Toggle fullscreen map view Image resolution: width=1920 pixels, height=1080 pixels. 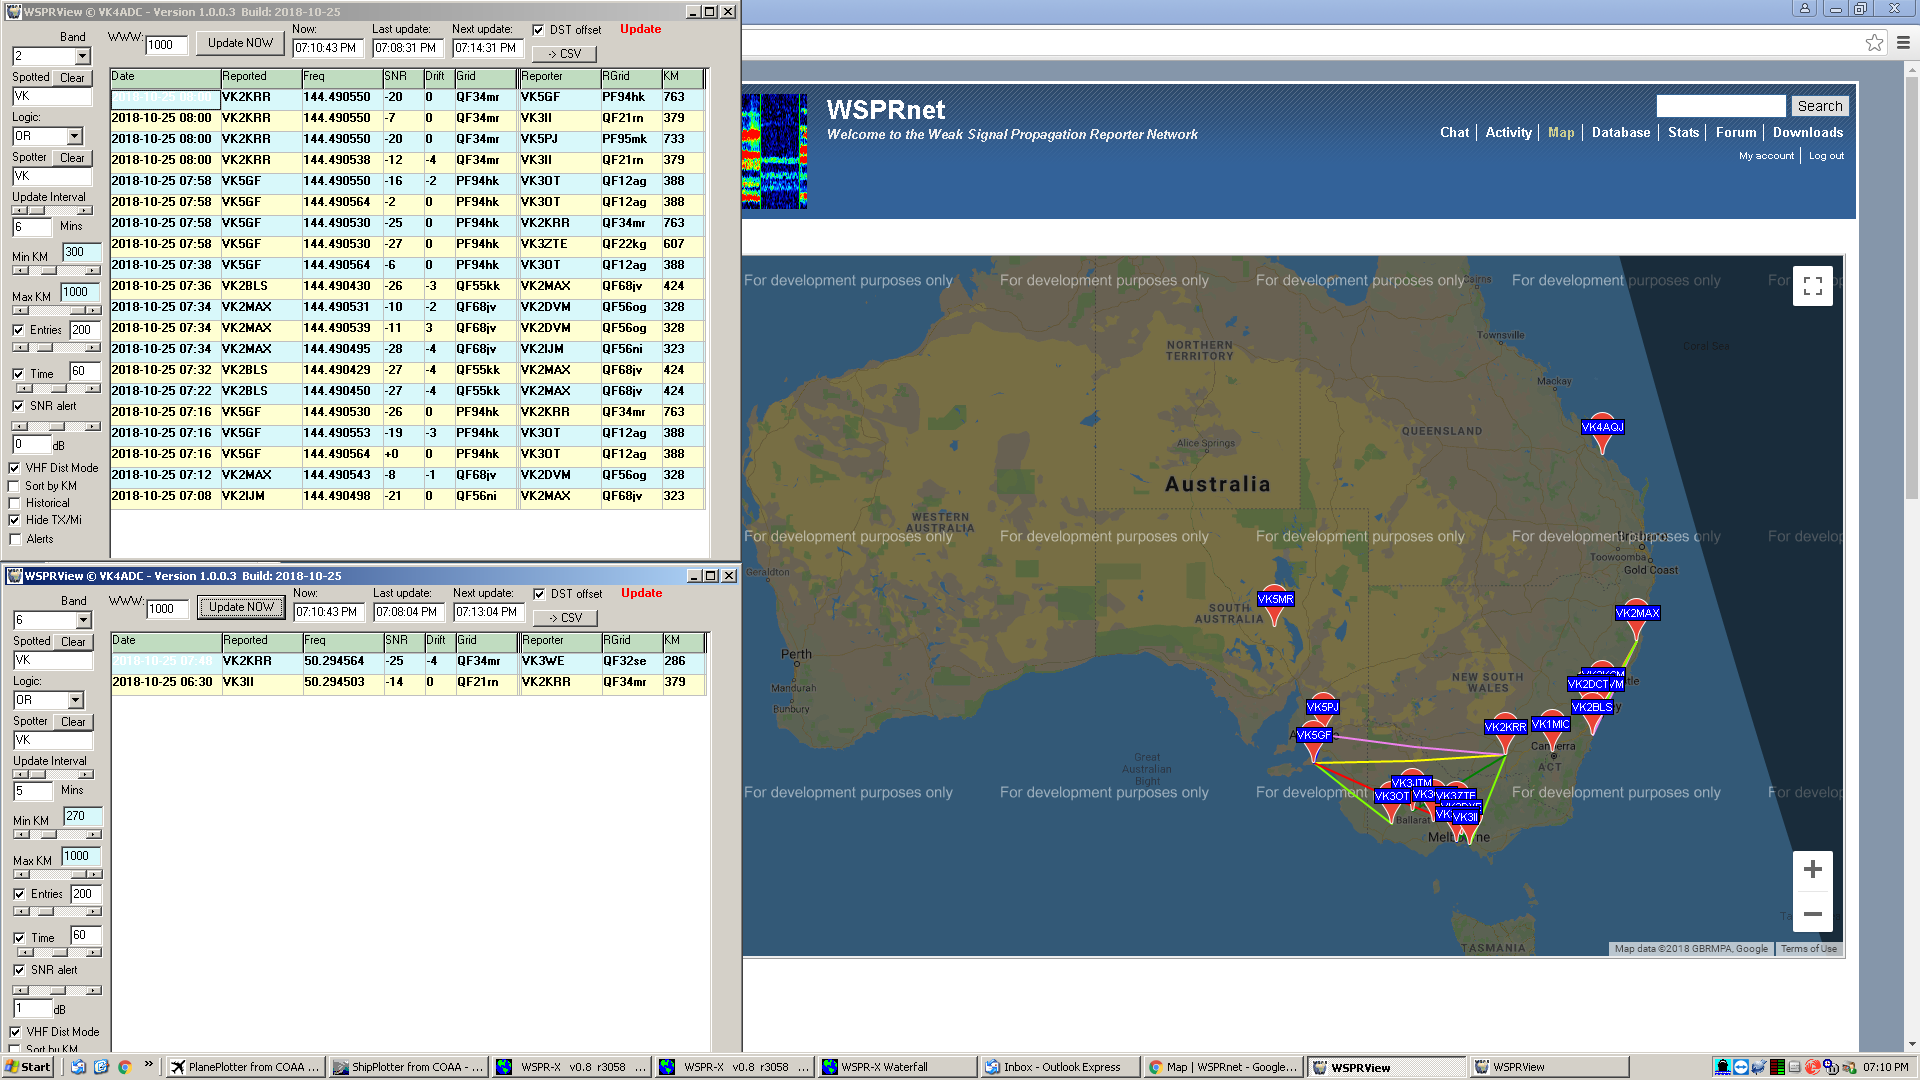(x=1812, y=286)
